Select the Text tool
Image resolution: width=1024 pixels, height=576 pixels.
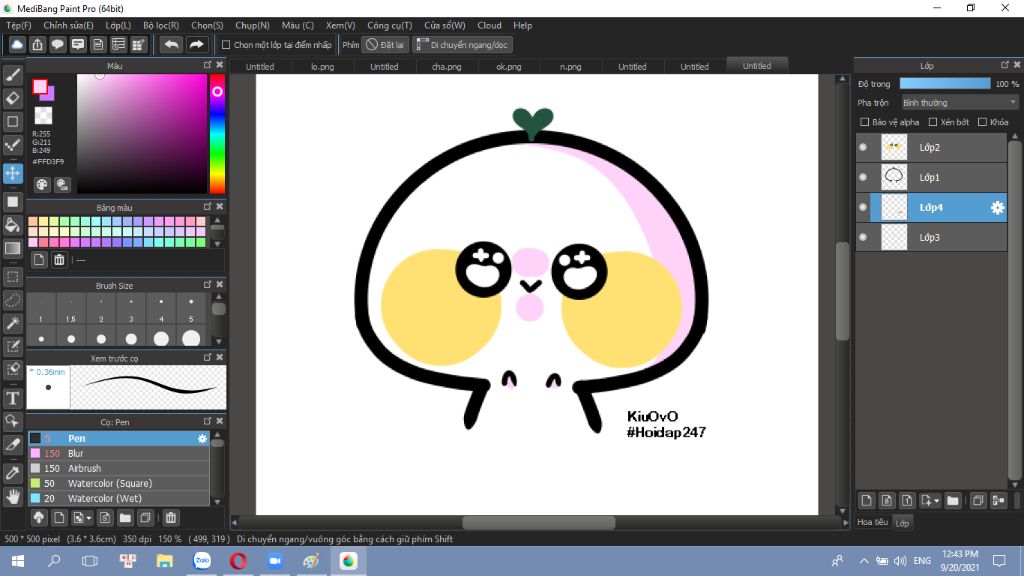tap(12, 398)
